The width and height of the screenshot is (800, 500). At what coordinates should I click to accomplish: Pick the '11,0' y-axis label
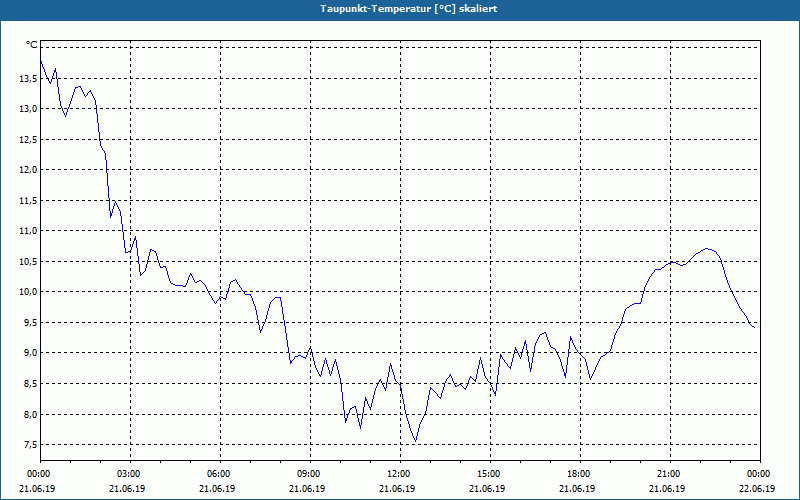coord(28,231)
